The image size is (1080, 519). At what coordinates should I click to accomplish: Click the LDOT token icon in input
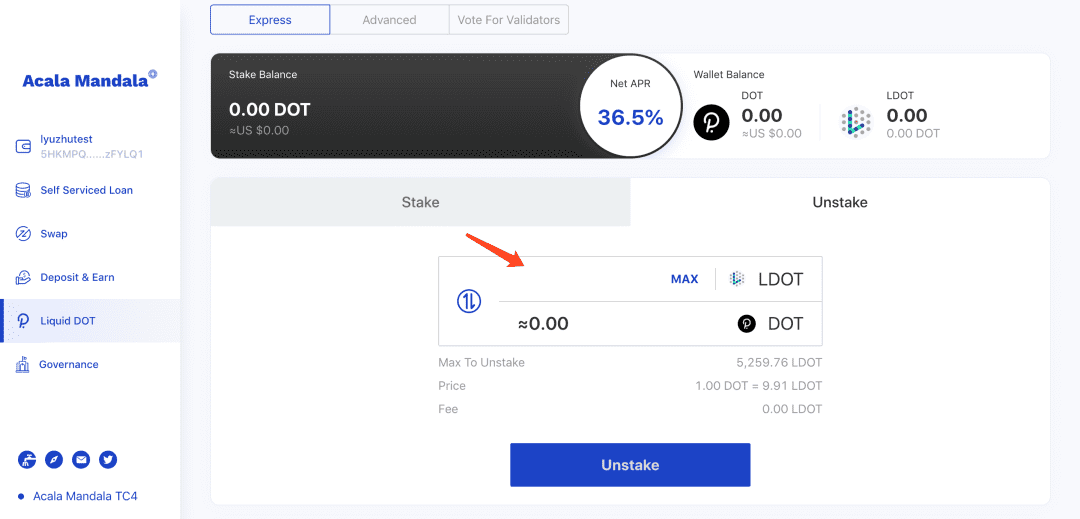coord(737,279)
